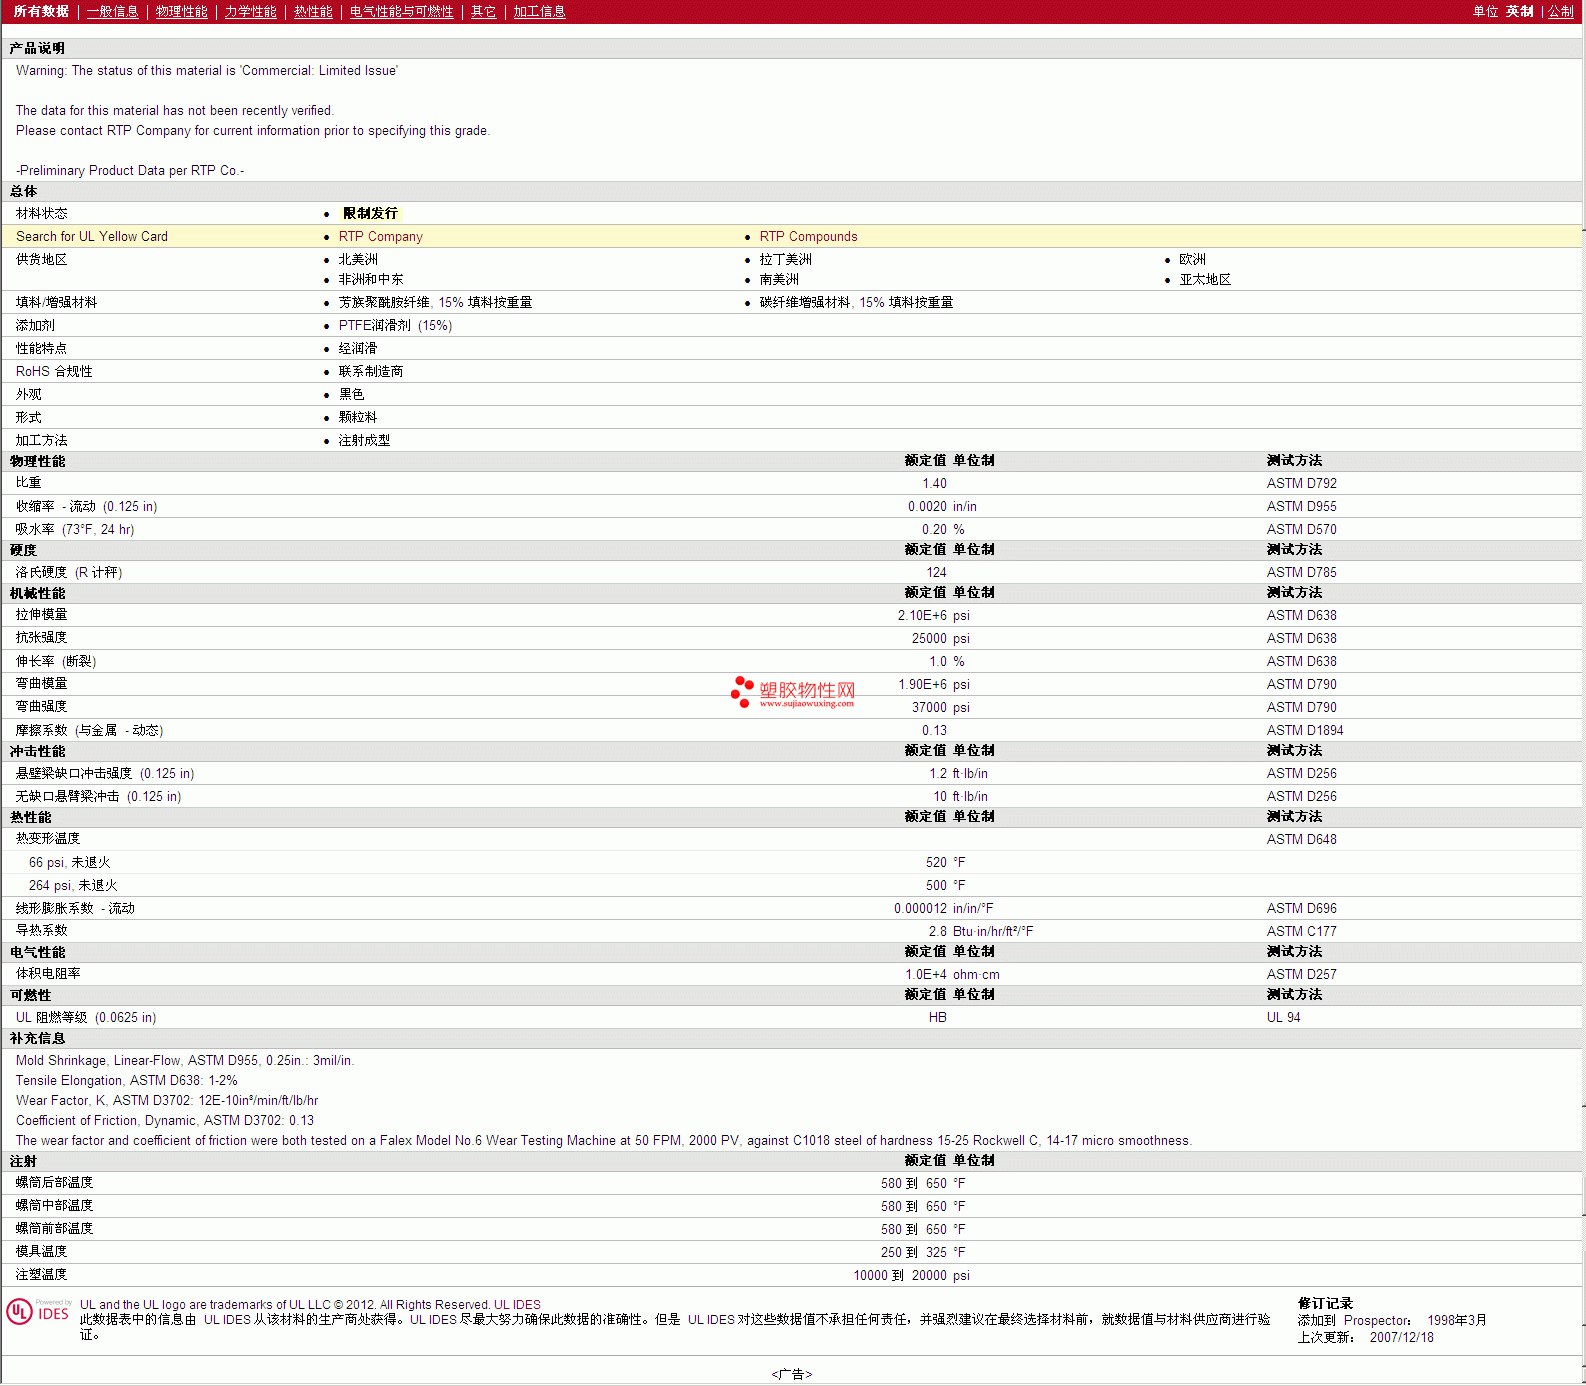Click the UL 阻燃等级 value HB
The image size is (1586, 1386).
click(938, 1018)
